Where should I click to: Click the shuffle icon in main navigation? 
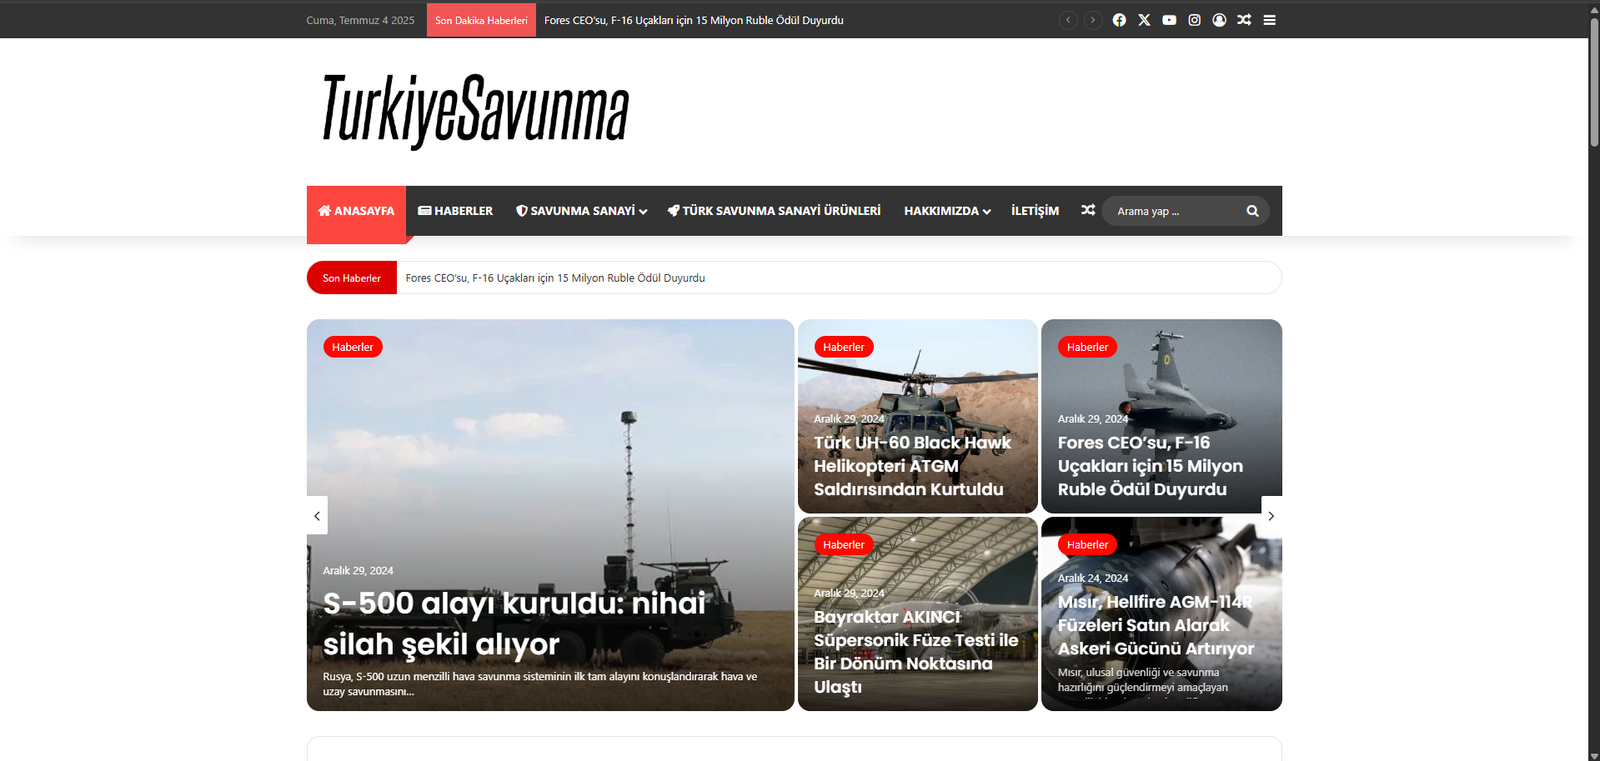(1088, 210)
